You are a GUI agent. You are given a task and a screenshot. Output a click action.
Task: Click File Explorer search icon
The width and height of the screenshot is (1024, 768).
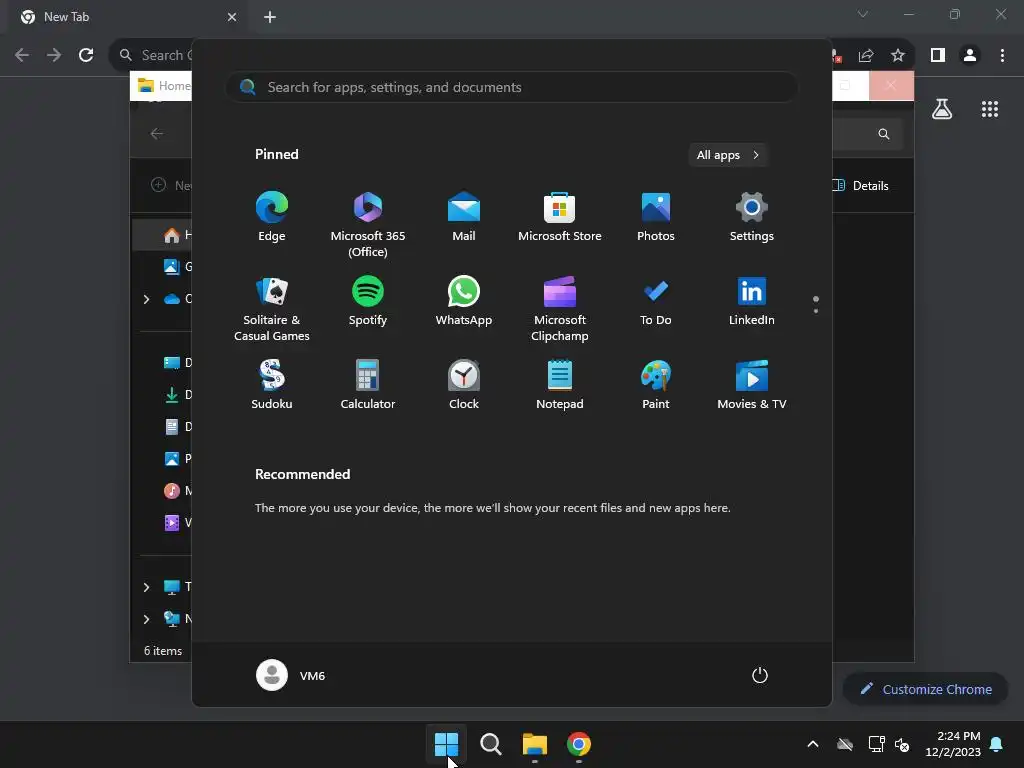(x=884, y=134)
